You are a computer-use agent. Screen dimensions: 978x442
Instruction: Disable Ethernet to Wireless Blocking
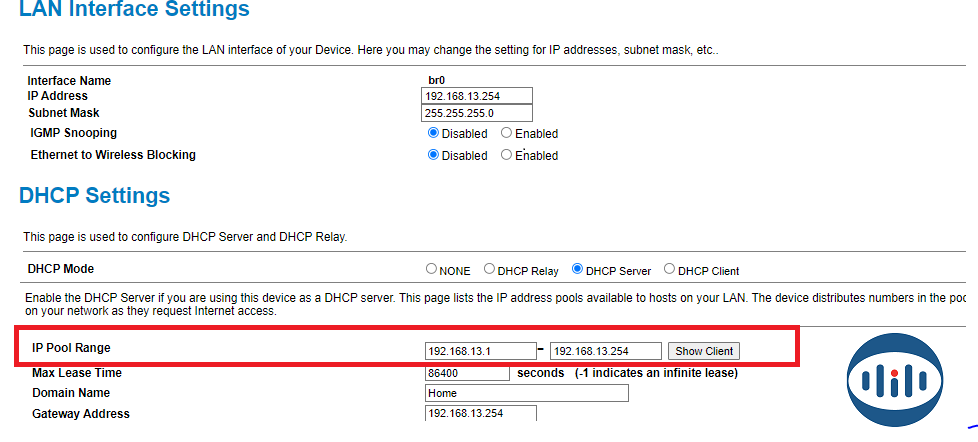click(x=433, y=155)
